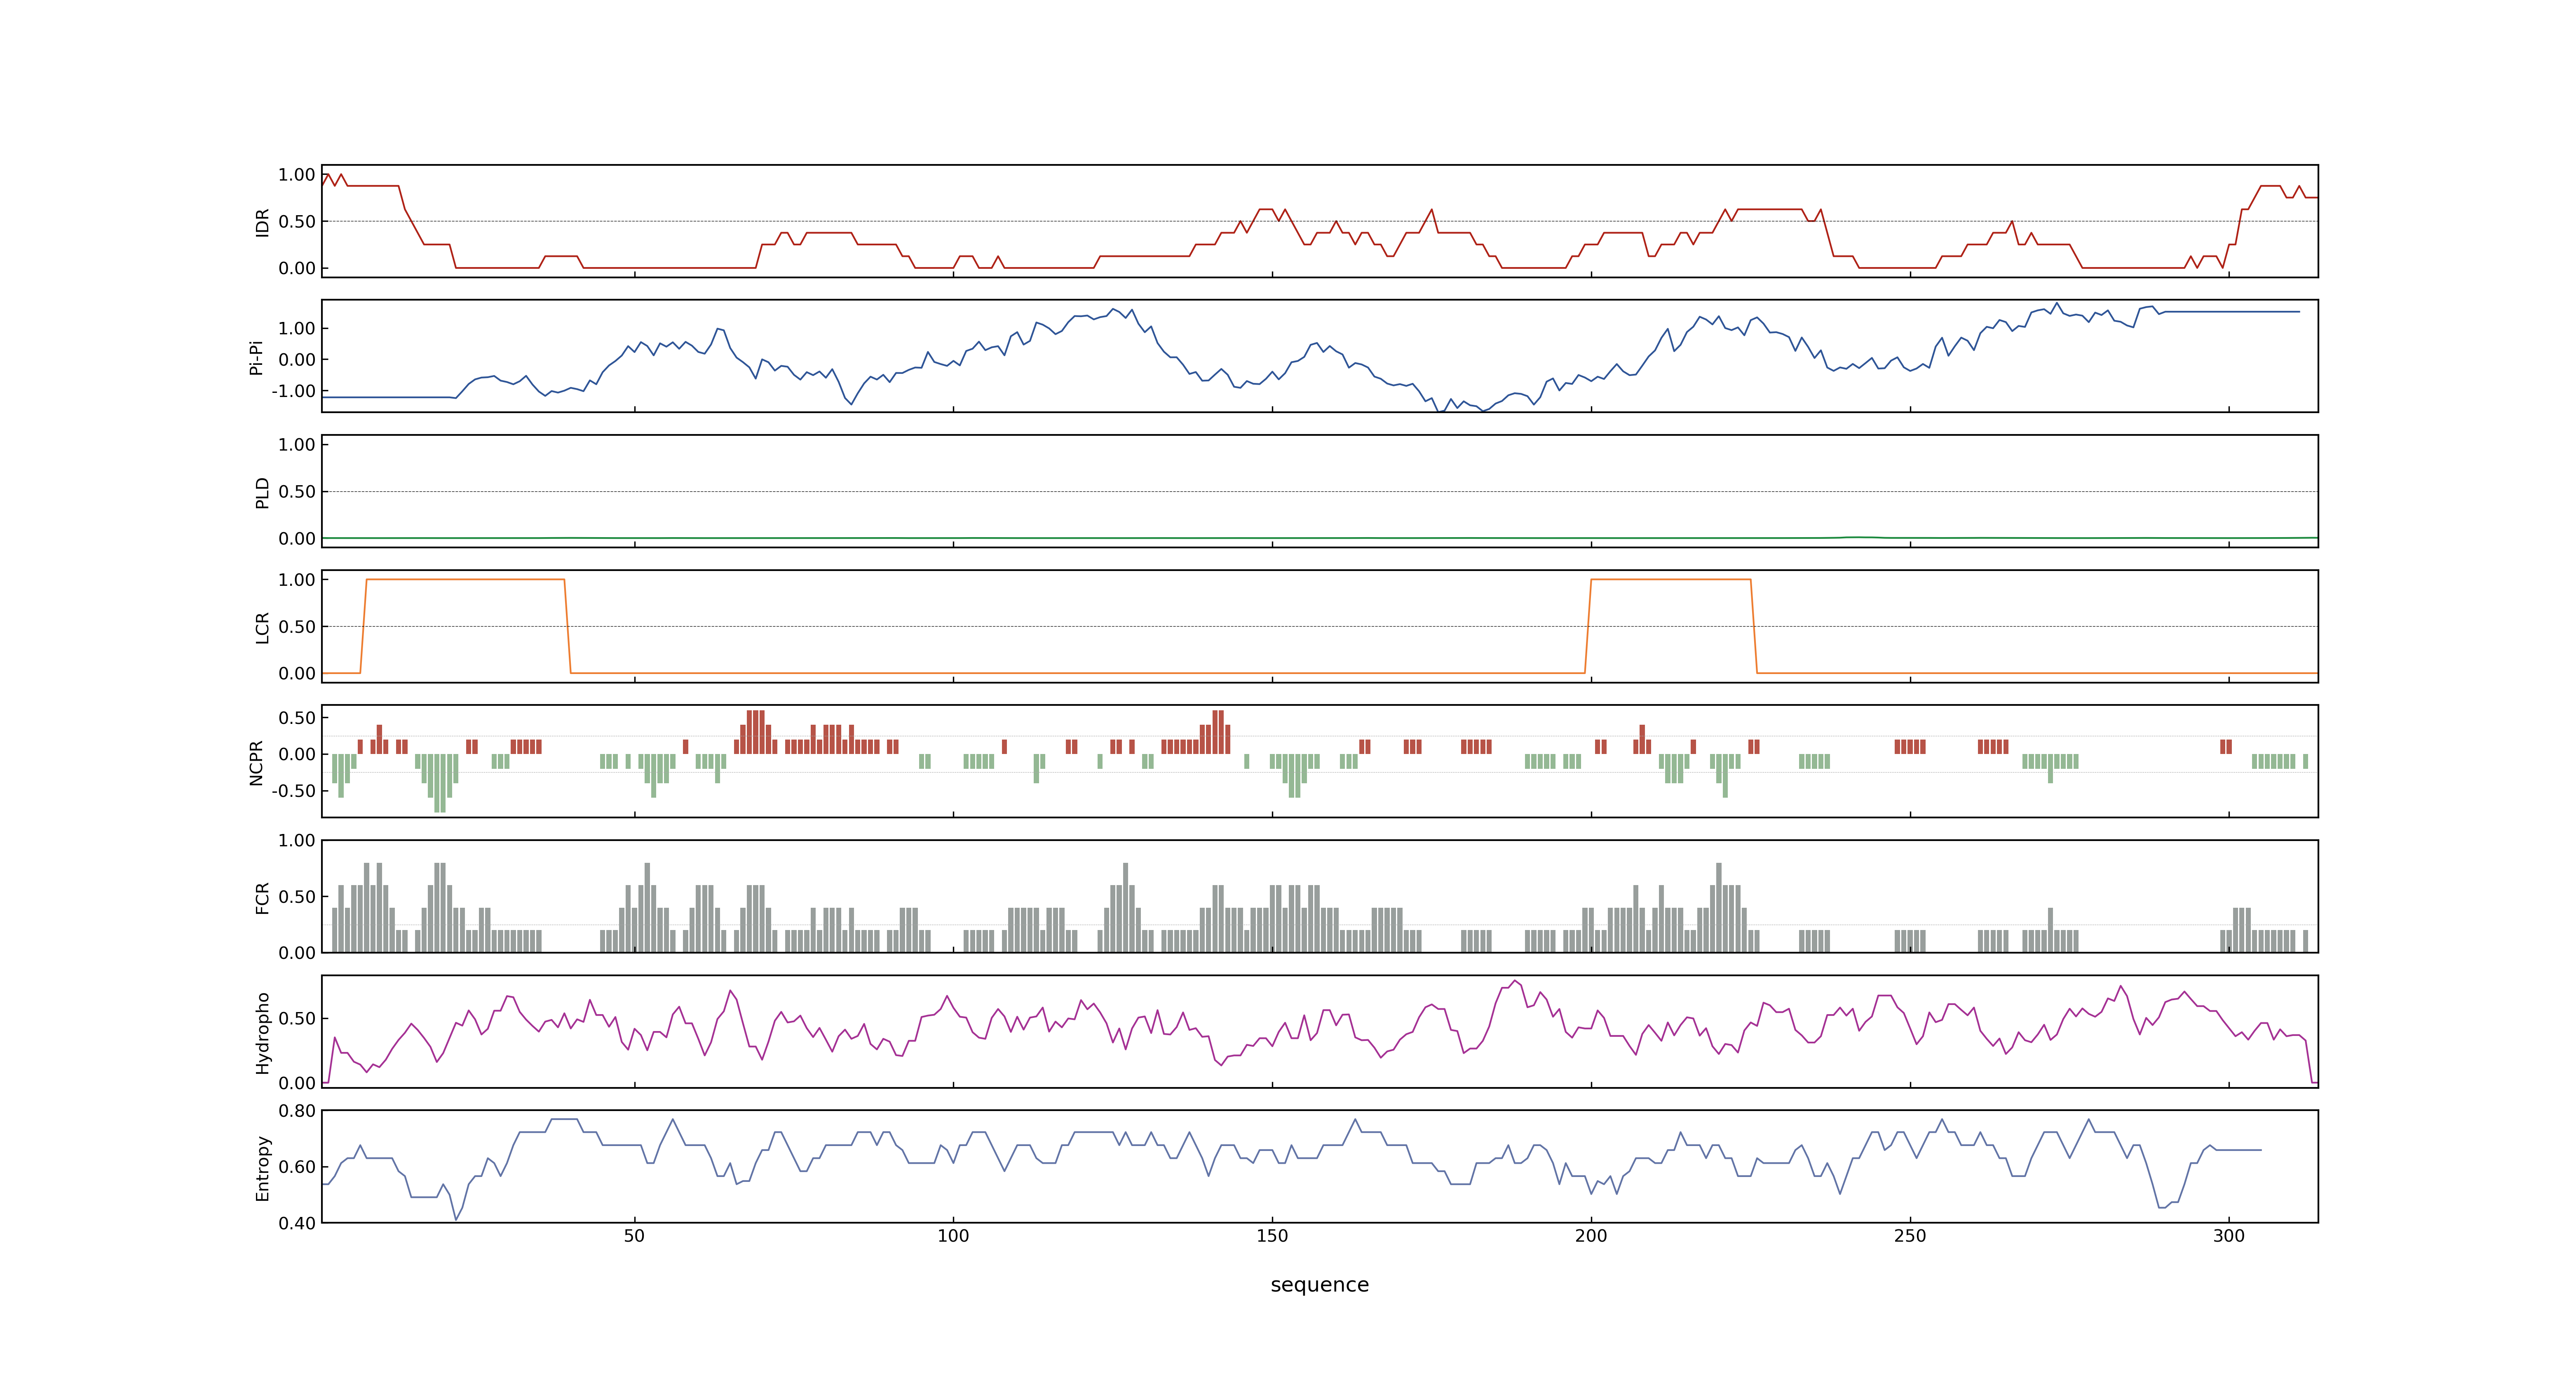
Task: Click the 0.00 tick on NCPR axis
Action: click(x=297, y=754)
